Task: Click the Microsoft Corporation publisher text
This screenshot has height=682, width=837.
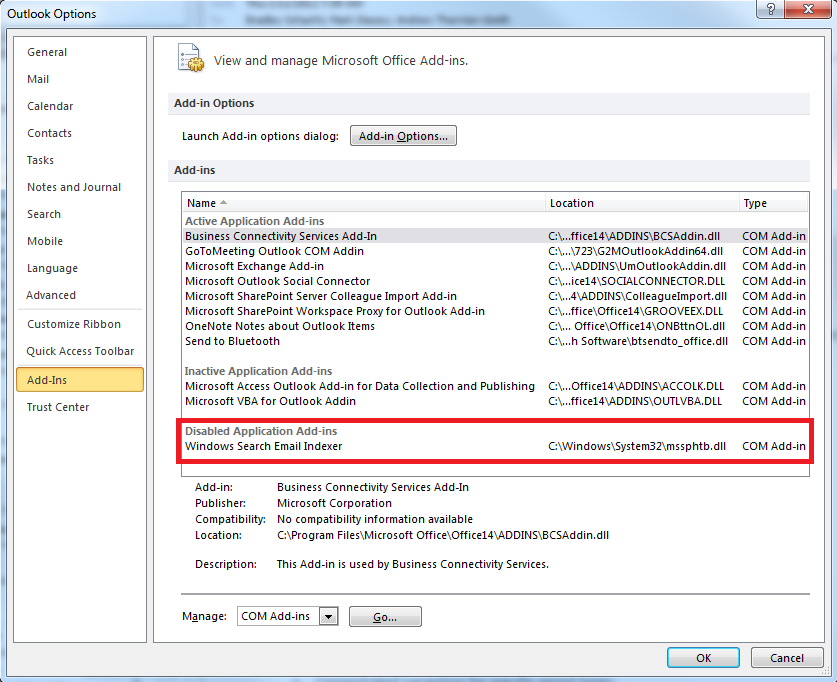Action: pyautogui.click(x=334, y=503)
